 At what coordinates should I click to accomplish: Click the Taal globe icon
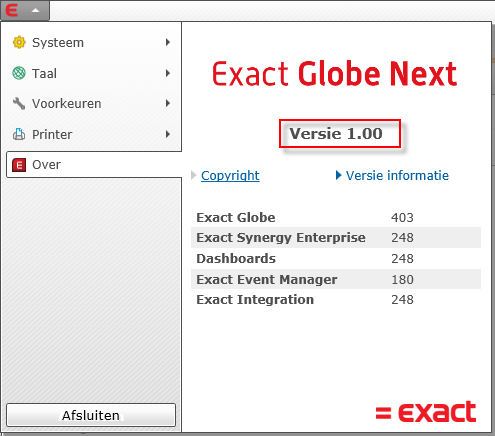pos(19,73)
